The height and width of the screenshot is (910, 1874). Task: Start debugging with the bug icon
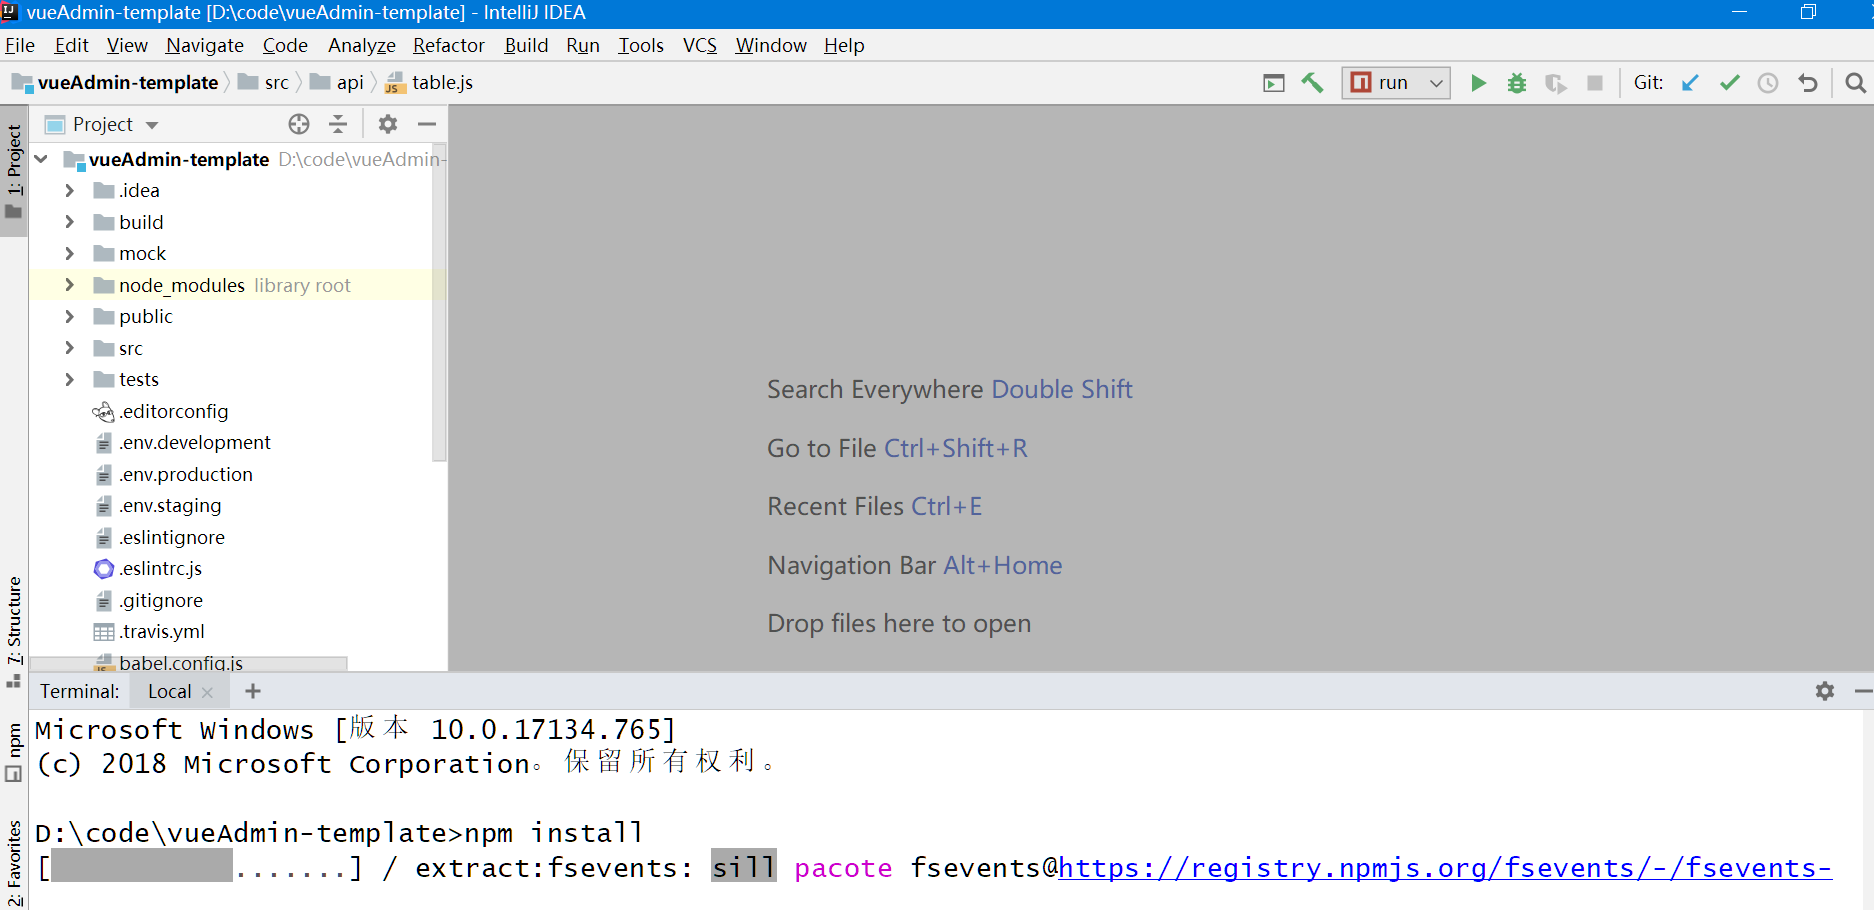click(1517, 83)
